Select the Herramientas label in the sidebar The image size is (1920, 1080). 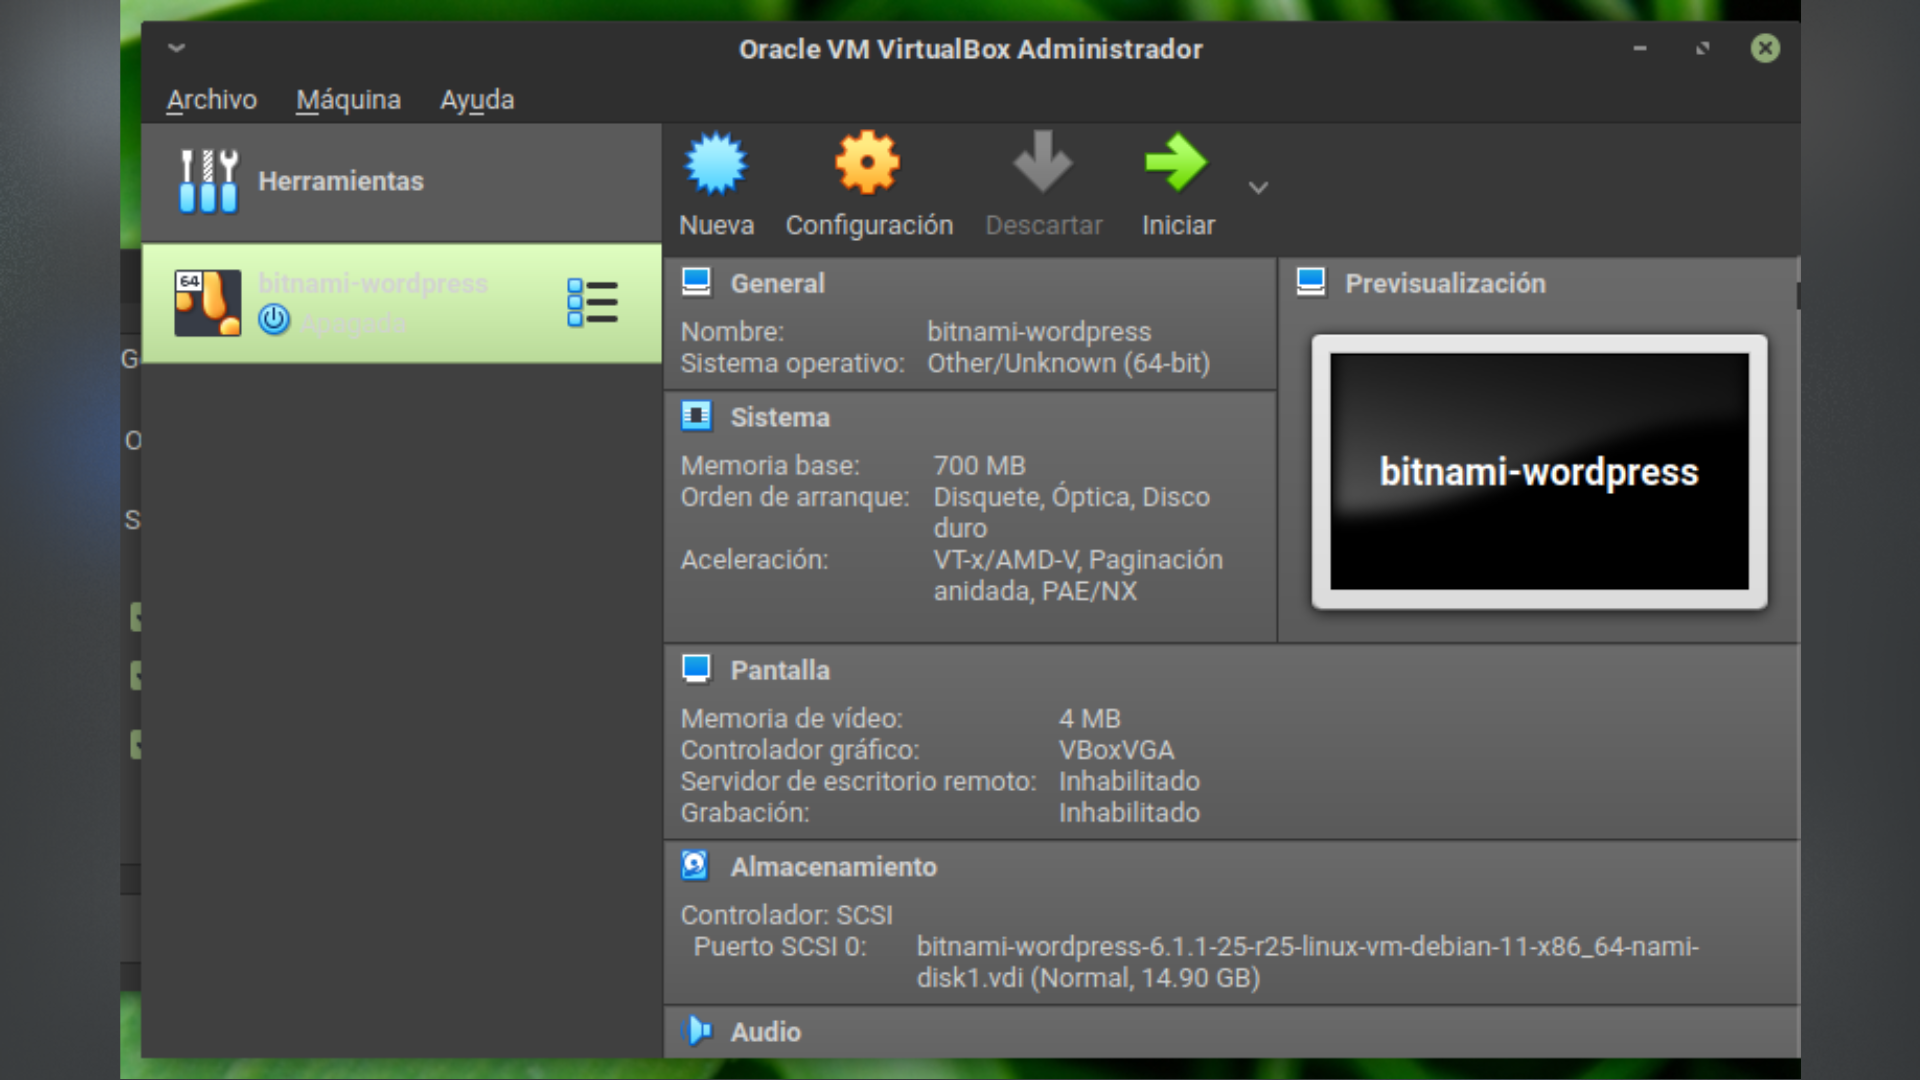click(x=341, y=181)
